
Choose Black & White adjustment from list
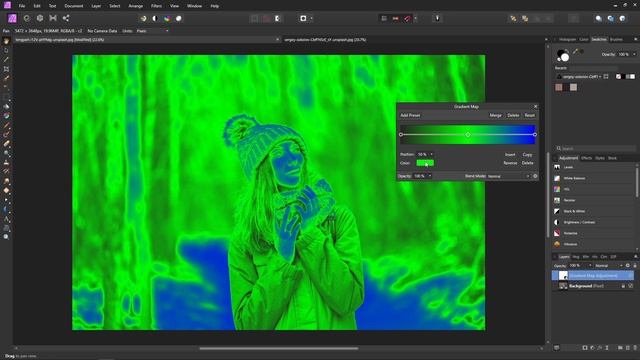point(594,211)
